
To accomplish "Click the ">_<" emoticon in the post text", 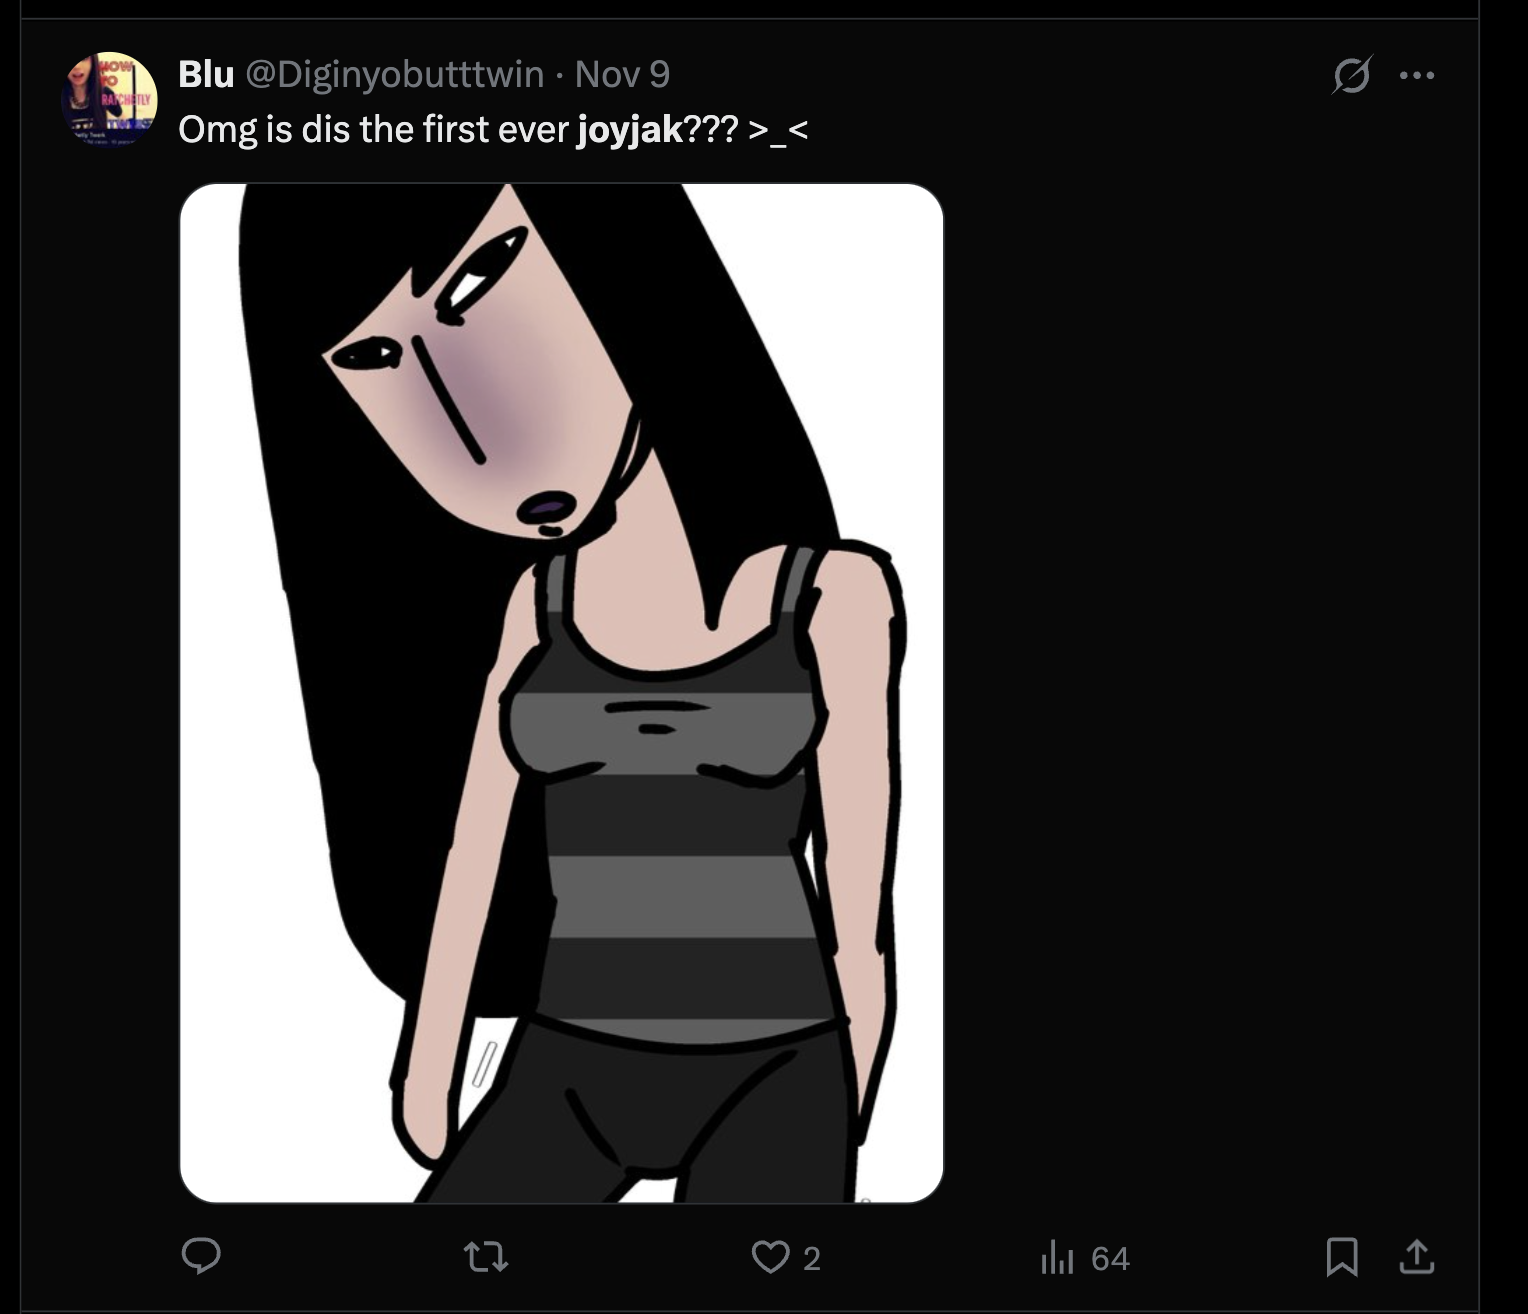I will coord(778,130).
